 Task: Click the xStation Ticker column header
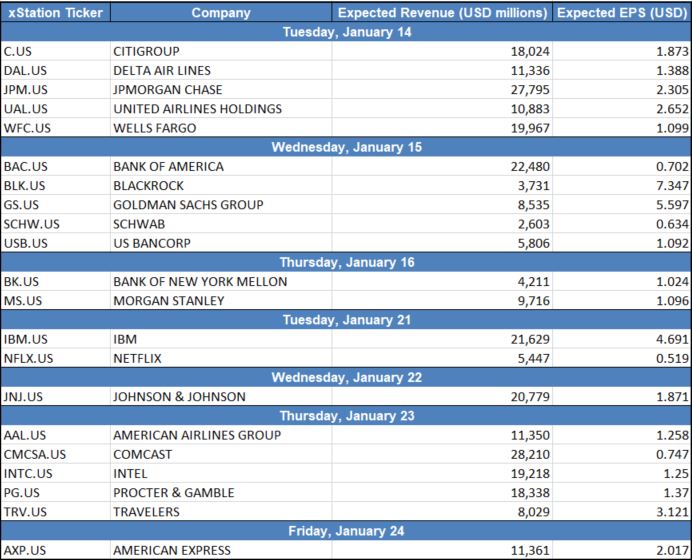pyautogui.click(x=53, y=13)
